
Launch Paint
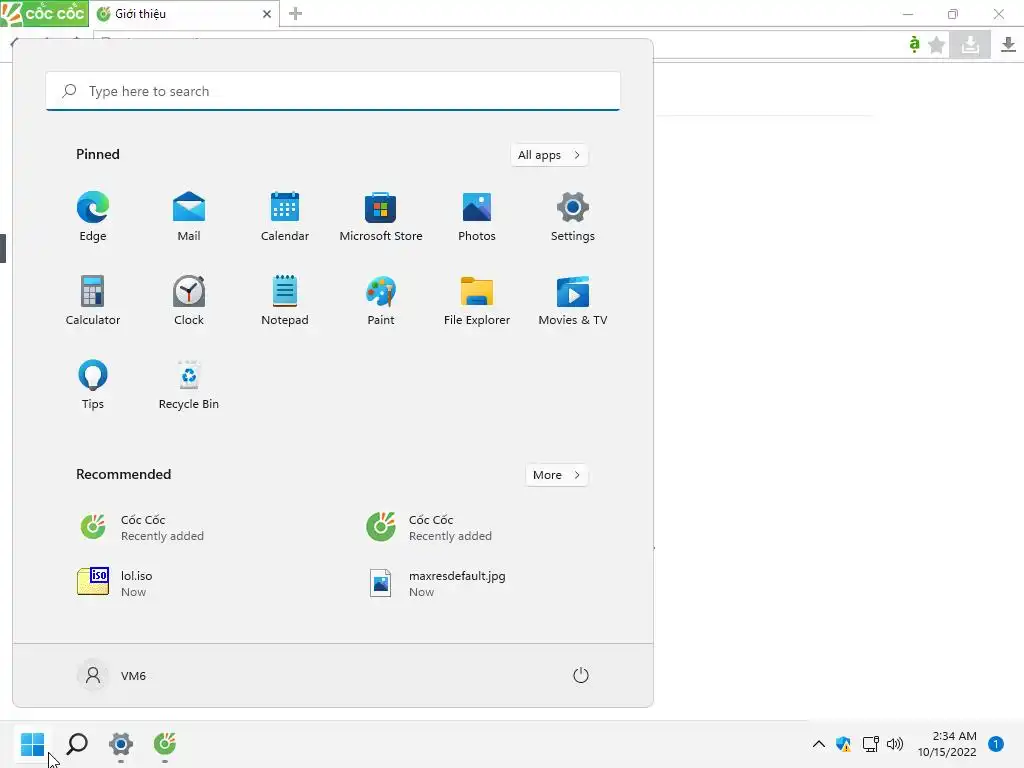click(381, 300)
